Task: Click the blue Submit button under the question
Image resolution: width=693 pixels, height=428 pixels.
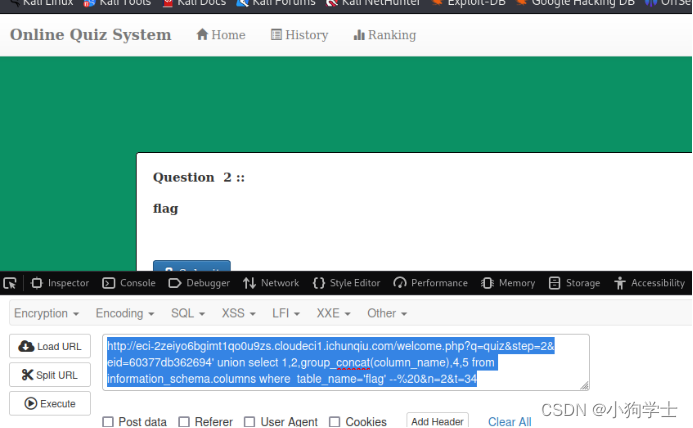Action: [192, 266]
